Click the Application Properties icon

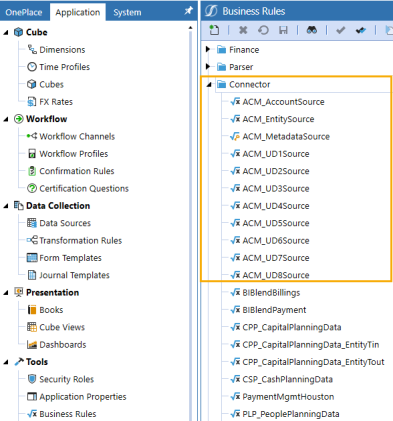point(32,396)
